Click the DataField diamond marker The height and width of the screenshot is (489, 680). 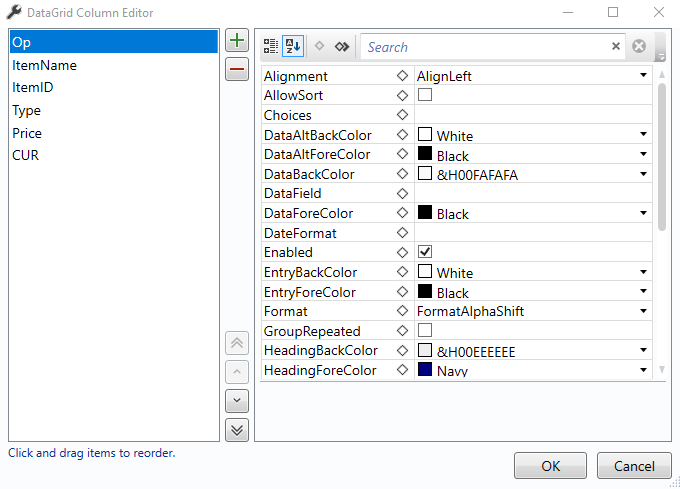(x=402, y=193)
